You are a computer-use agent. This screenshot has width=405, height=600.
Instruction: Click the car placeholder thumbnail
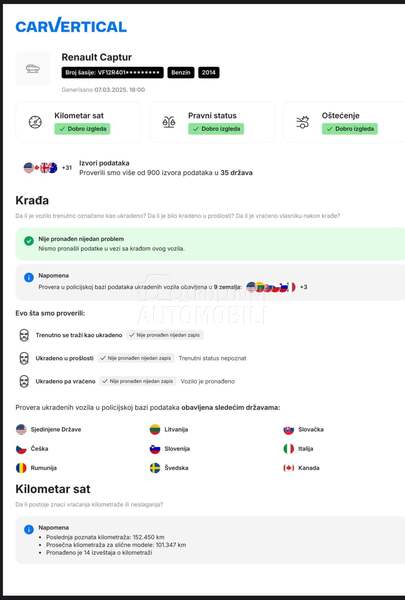point(33,68)
